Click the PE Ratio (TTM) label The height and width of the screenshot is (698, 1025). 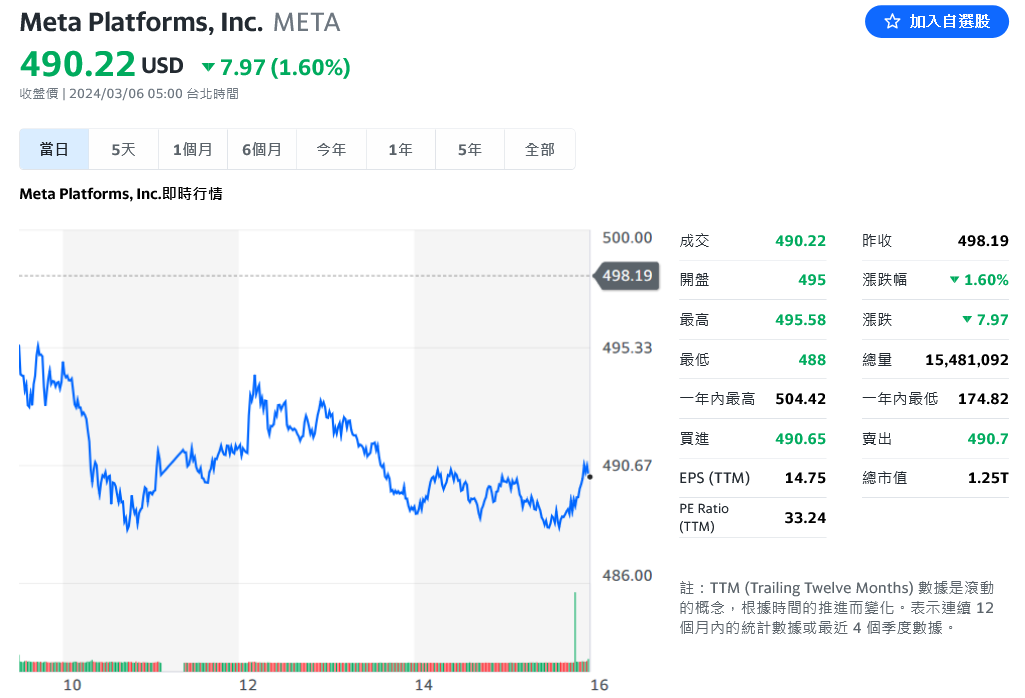[x=703, y=517]
